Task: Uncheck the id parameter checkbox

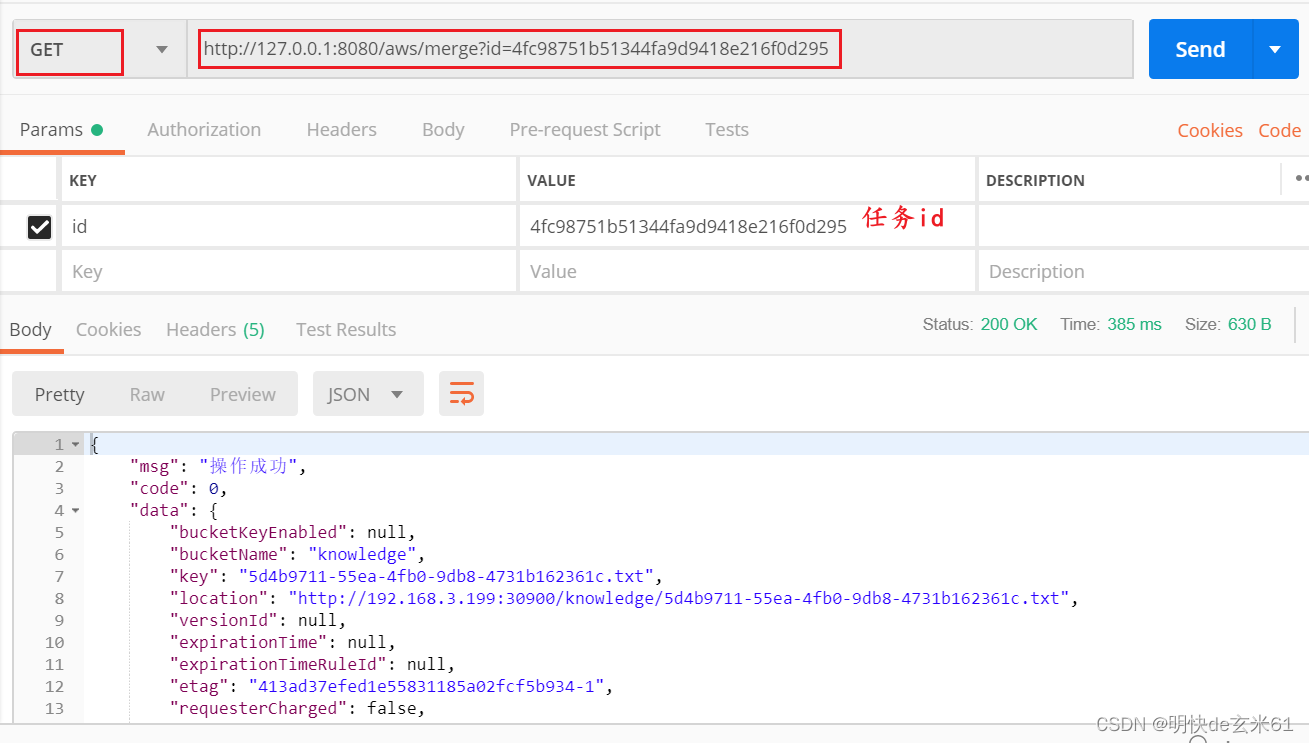Action: tap(39, 227)
